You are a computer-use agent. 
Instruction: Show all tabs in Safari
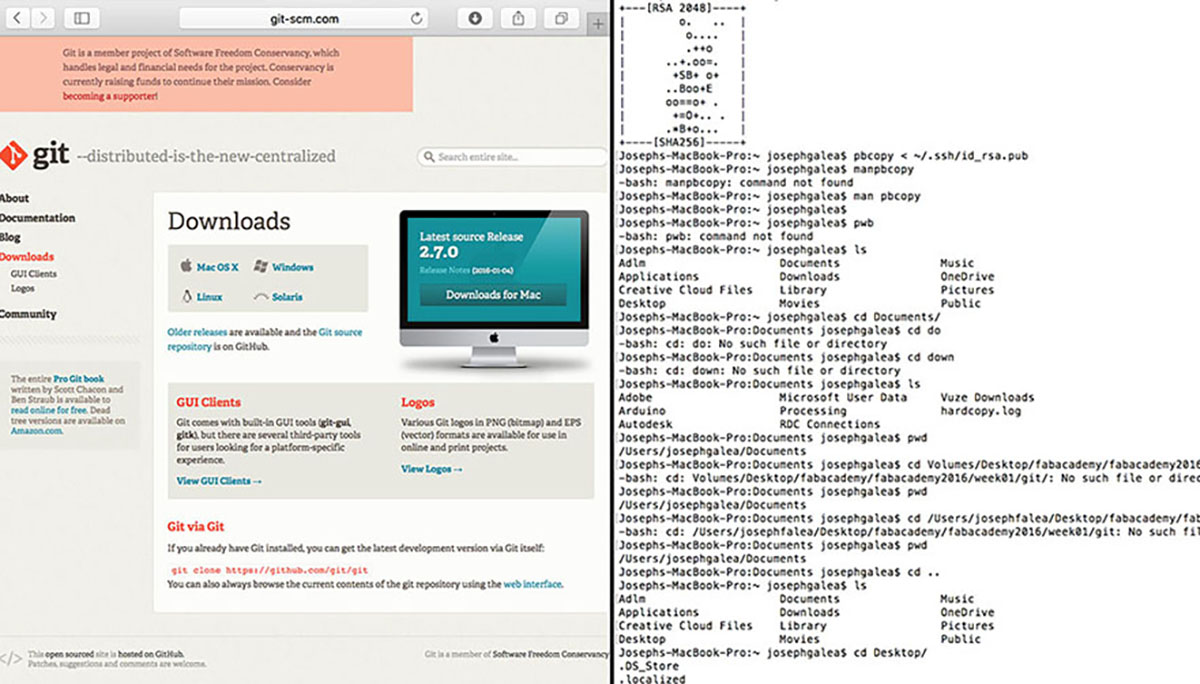pos(561,18)
